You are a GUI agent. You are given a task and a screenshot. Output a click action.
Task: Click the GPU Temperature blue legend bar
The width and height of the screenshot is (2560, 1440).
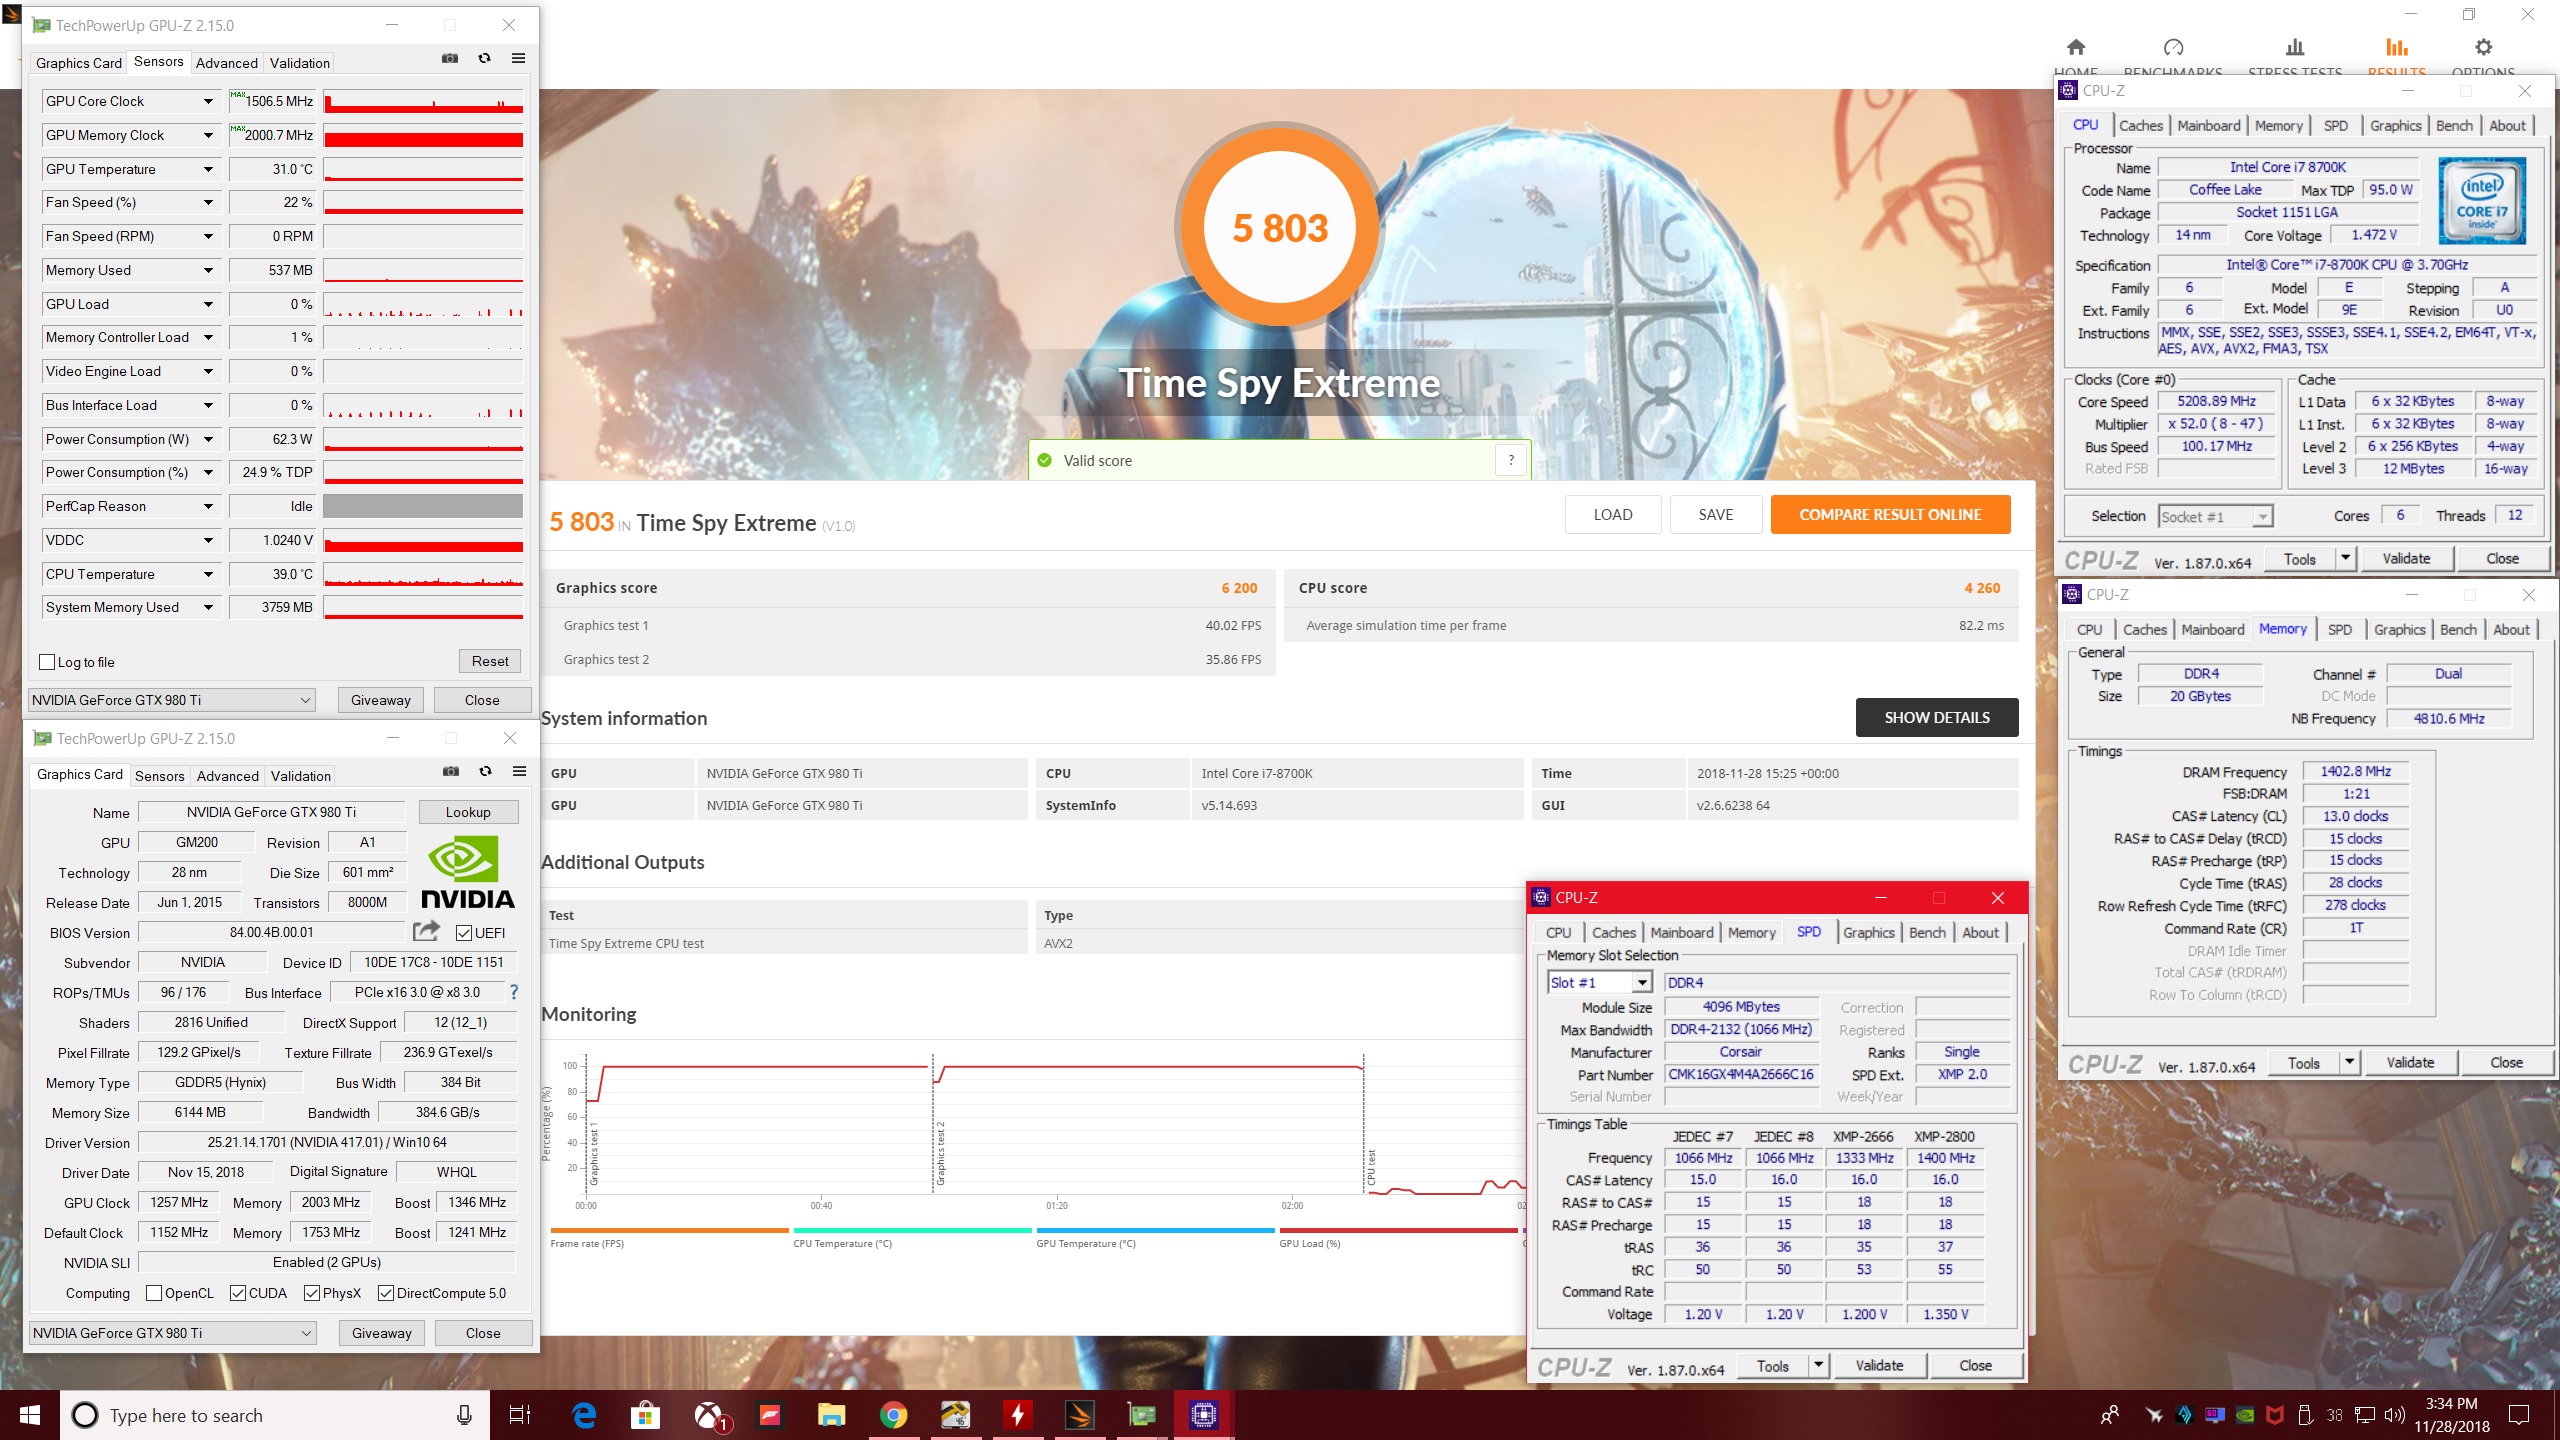[1155, 1230]
